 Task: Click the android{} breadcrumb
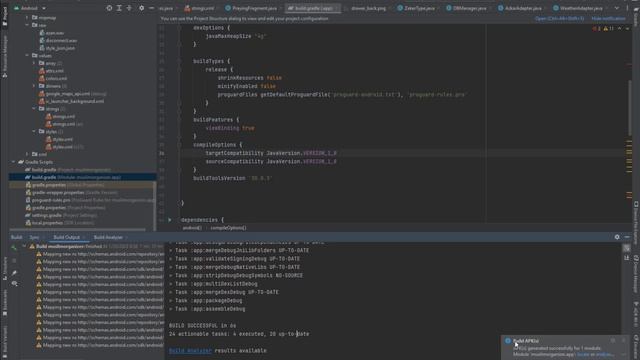click(192, 228)
